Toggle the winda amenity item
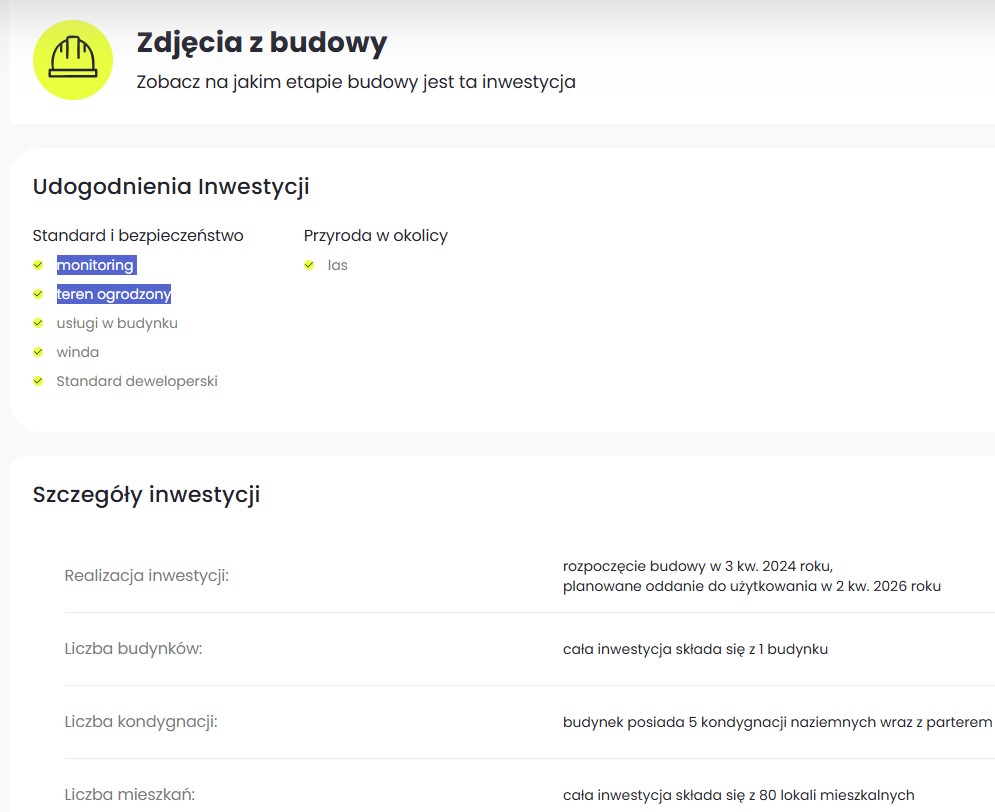The width and height of the screenshot is (995, 812). pos(78,352)
